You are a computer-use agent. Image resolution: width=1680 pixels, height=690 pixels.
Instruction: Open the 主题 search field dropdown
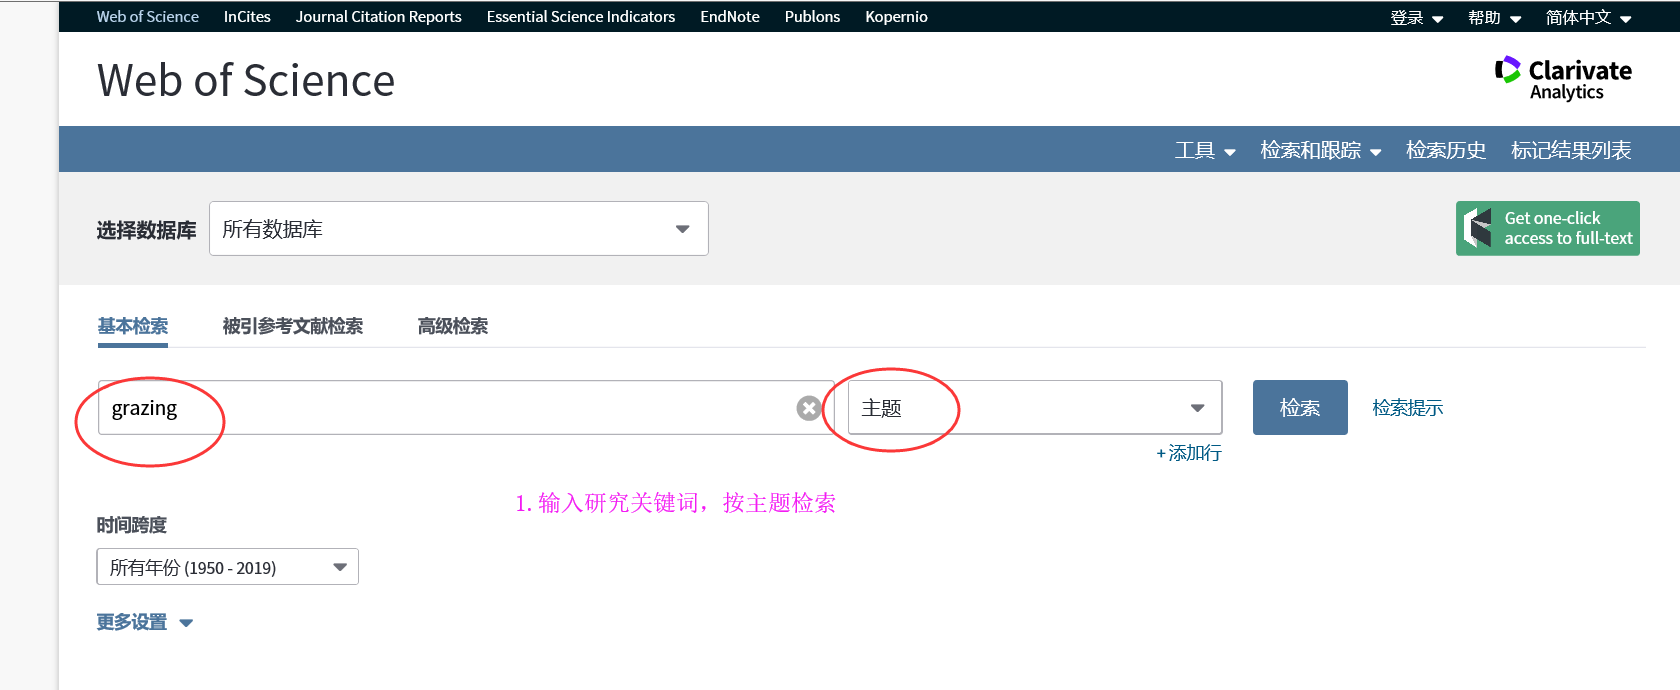[1034, 408]
